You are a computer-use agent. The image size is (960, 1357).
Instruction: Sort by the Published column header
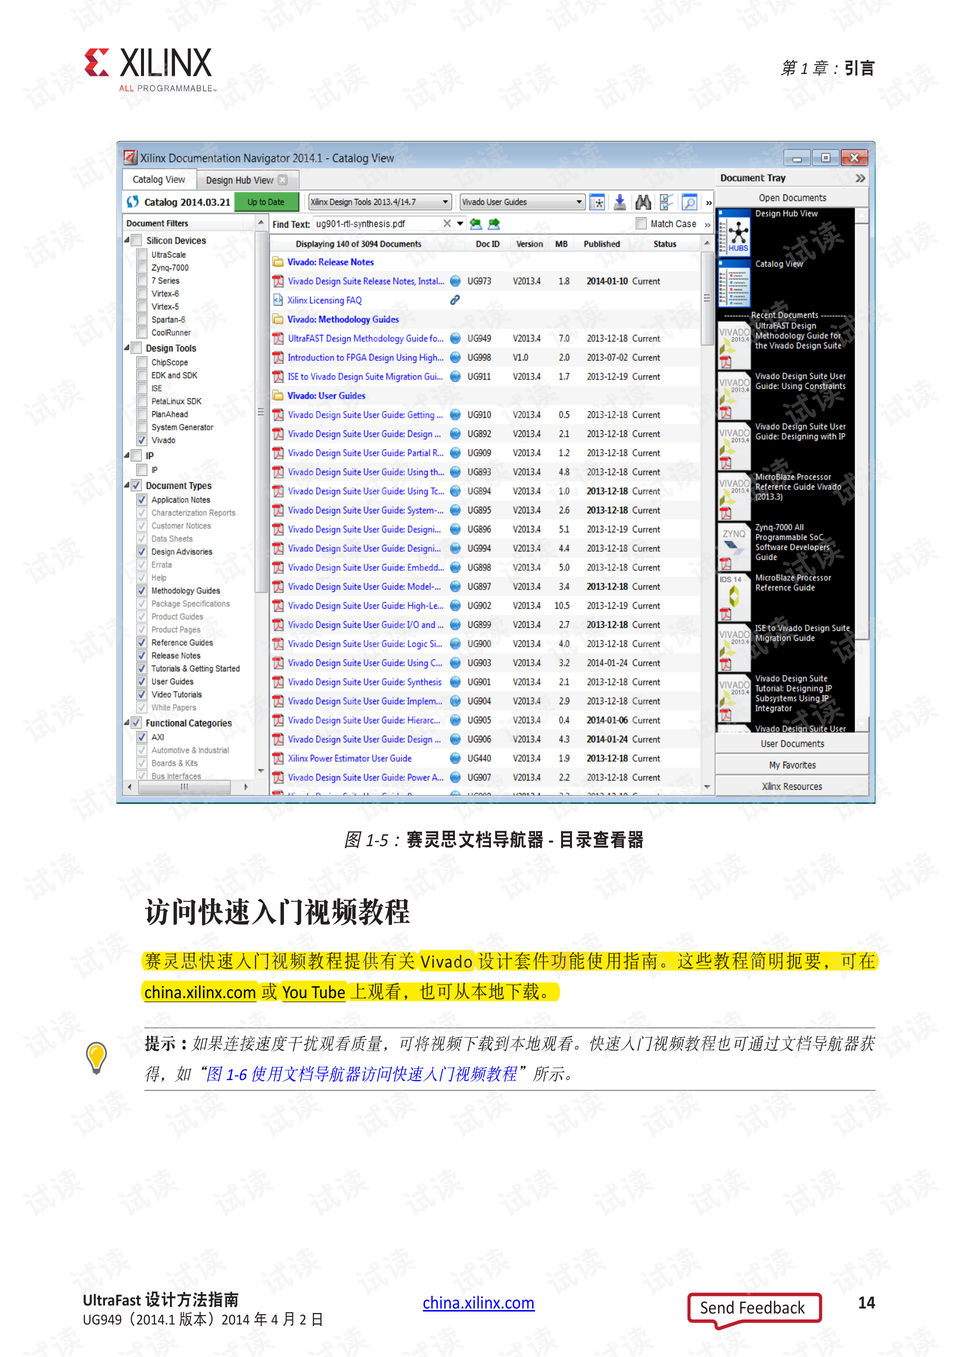602,244
